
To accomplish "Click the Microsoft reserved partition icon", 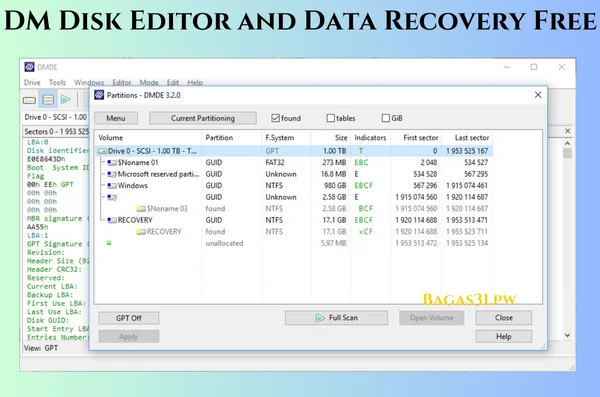I will point(112,174).
